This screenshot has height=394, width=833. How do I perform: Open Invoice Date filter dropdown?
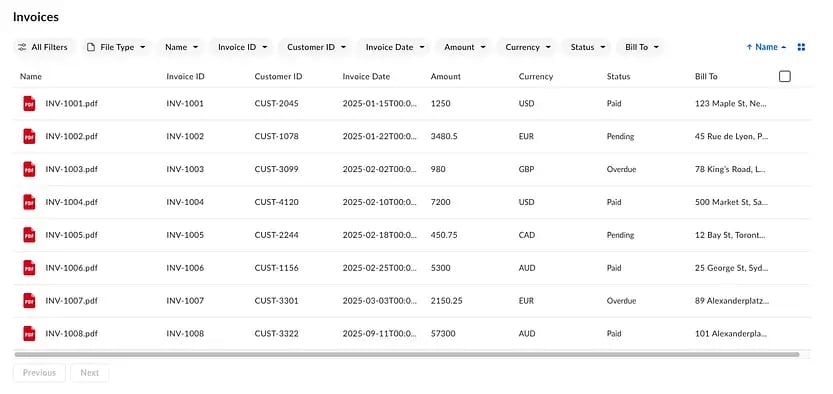click(394, 47)
